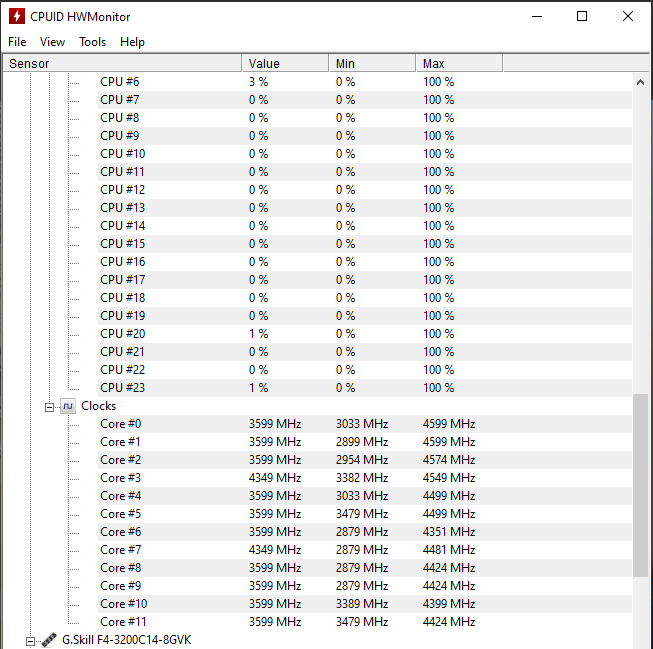Select the Core #8 clock row
653x649 pixels.
[365, 567]
